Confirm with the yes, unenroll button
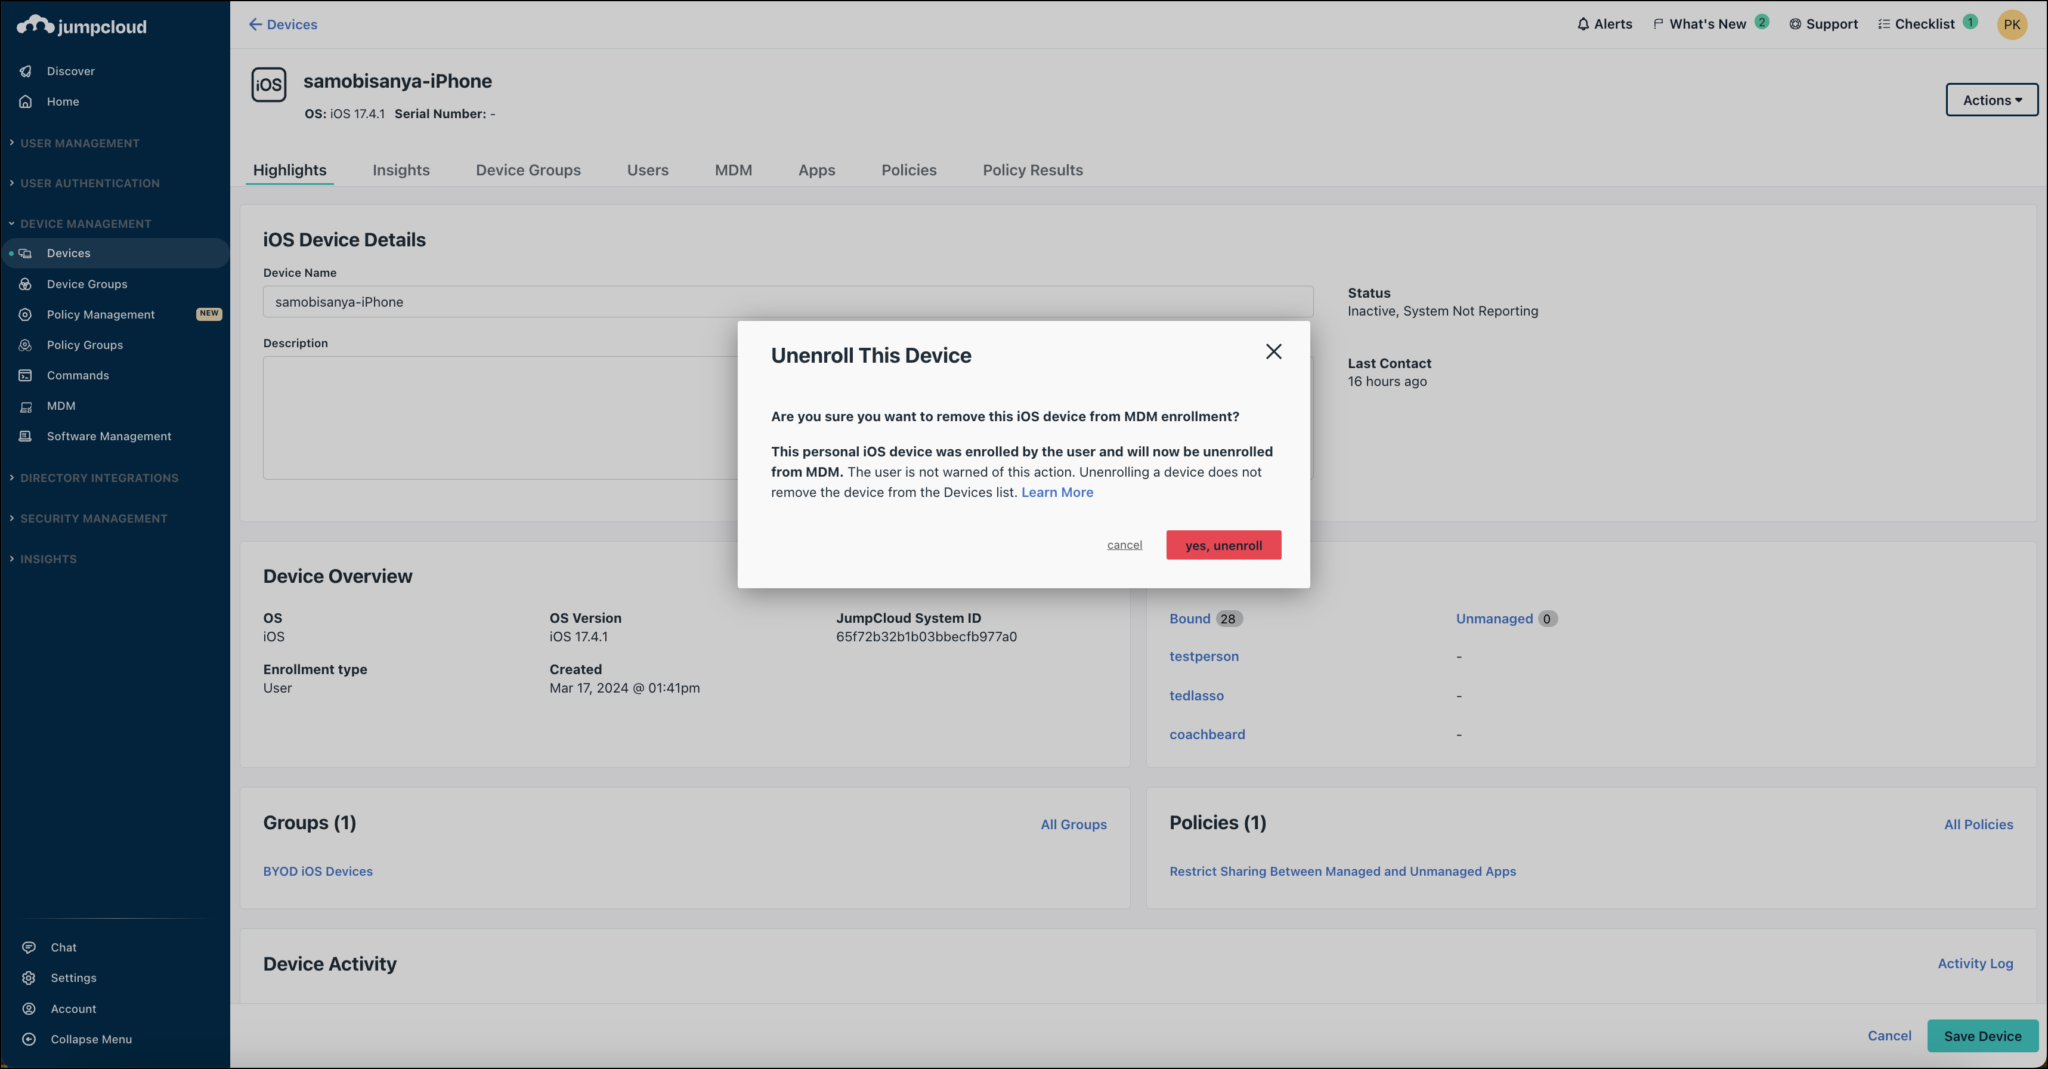The width and height of the screenshot is (2048, 1069). click(1223, 545)
